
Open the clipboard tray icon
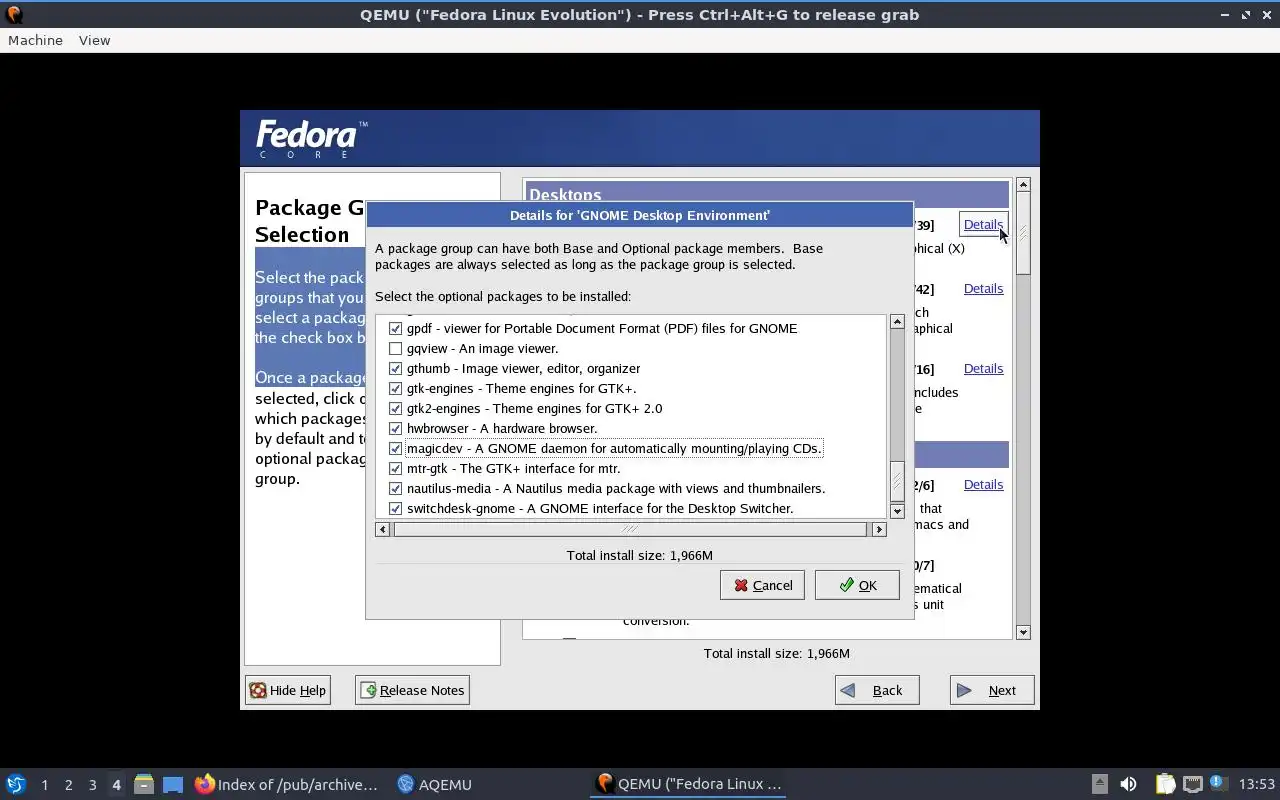1165,784
